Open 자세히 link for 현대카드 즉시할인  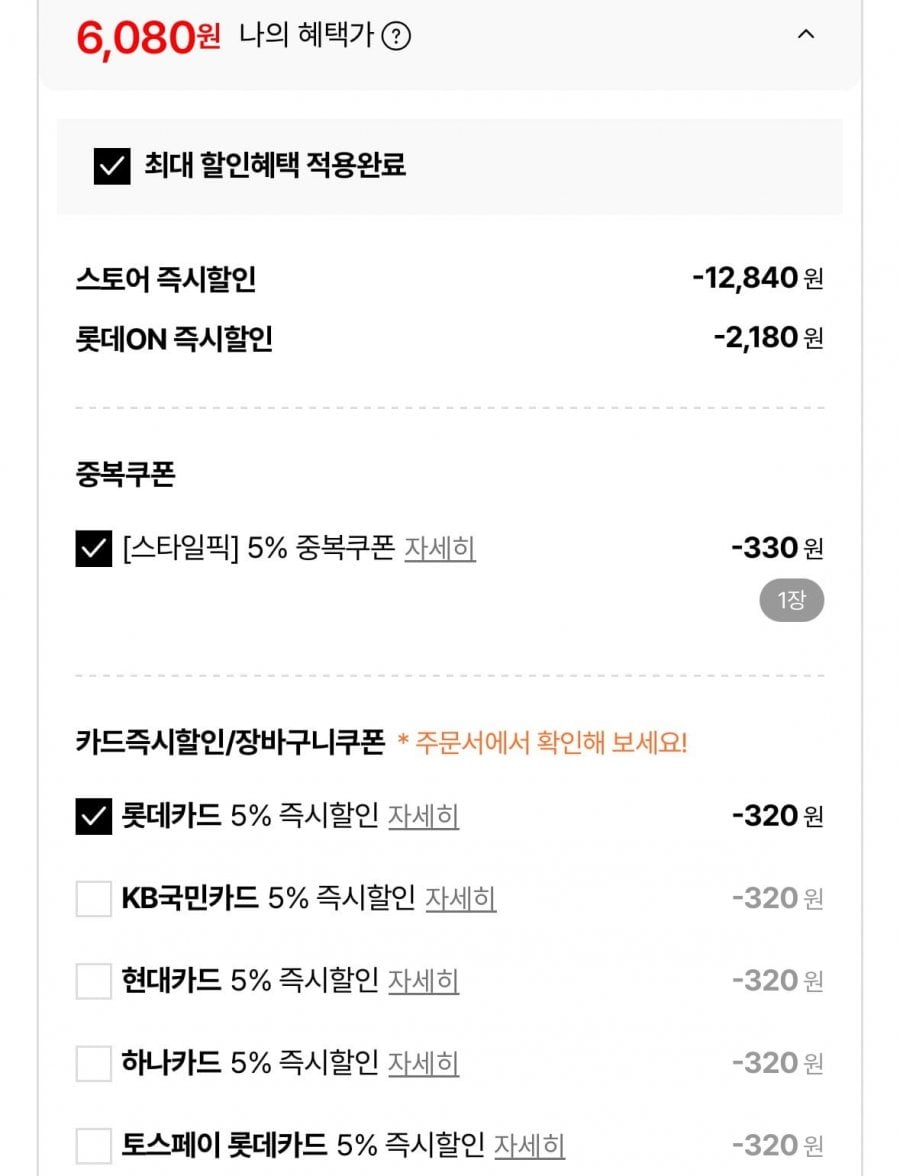coord(423,981)
